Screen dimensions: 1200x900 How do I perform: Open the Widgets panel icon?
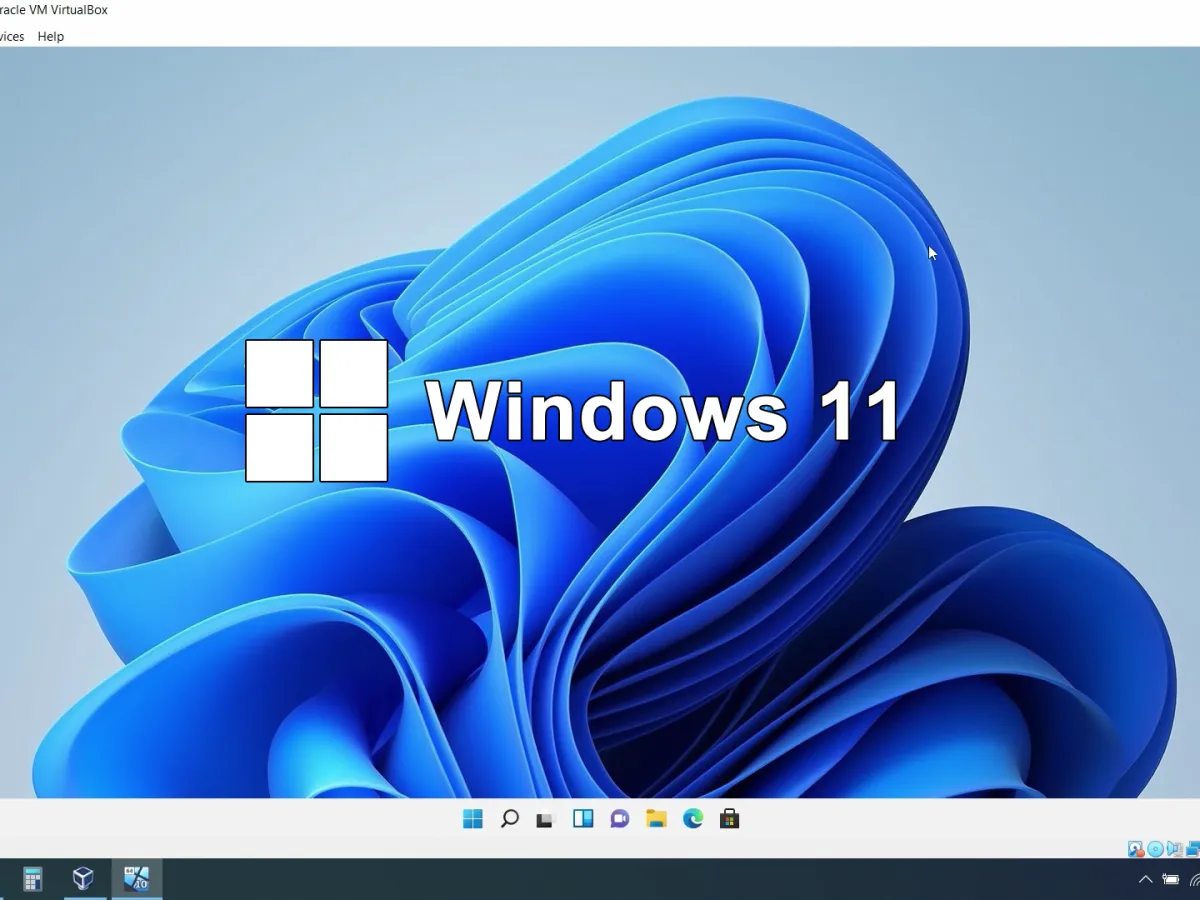click(x=583, y=820)
